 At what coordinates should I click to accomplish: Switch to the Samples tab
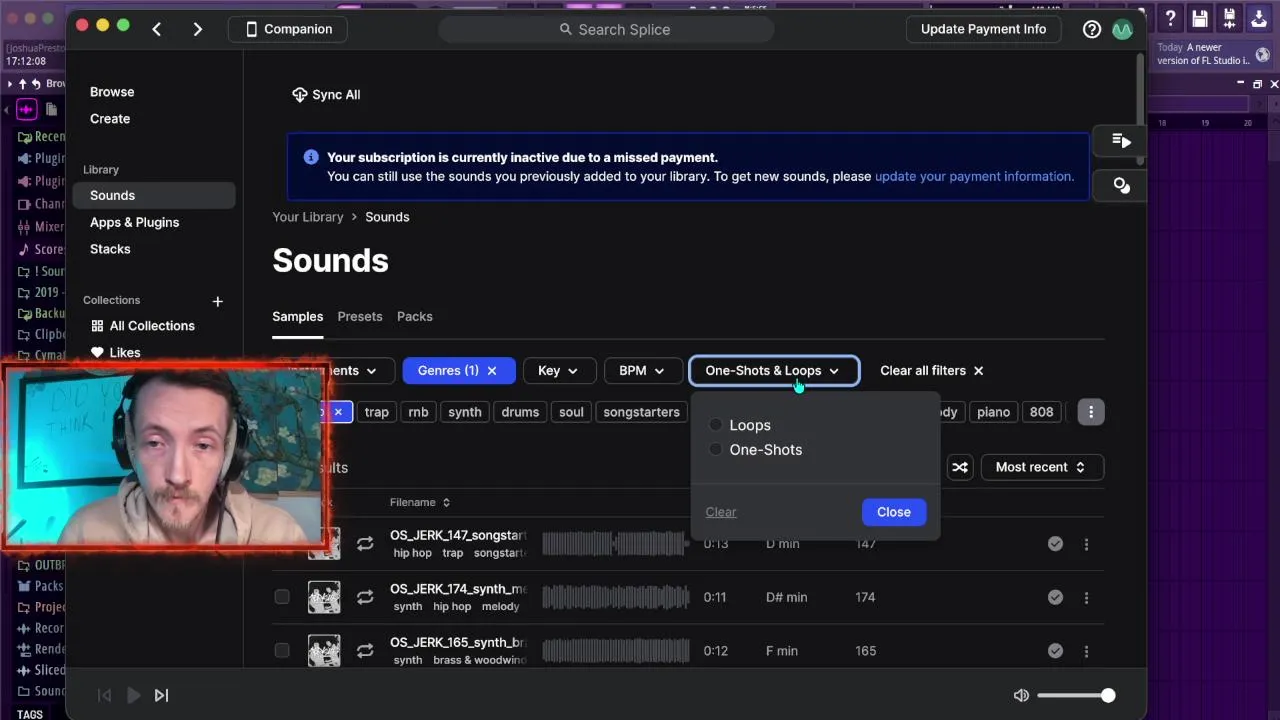(298, 316)
